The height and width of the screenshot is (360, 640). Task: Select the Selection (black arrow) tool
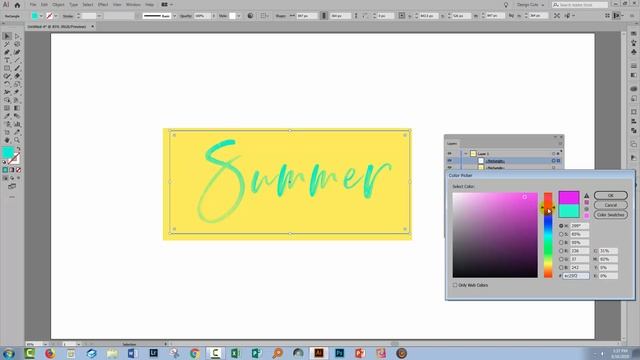[x=7, y=36]
